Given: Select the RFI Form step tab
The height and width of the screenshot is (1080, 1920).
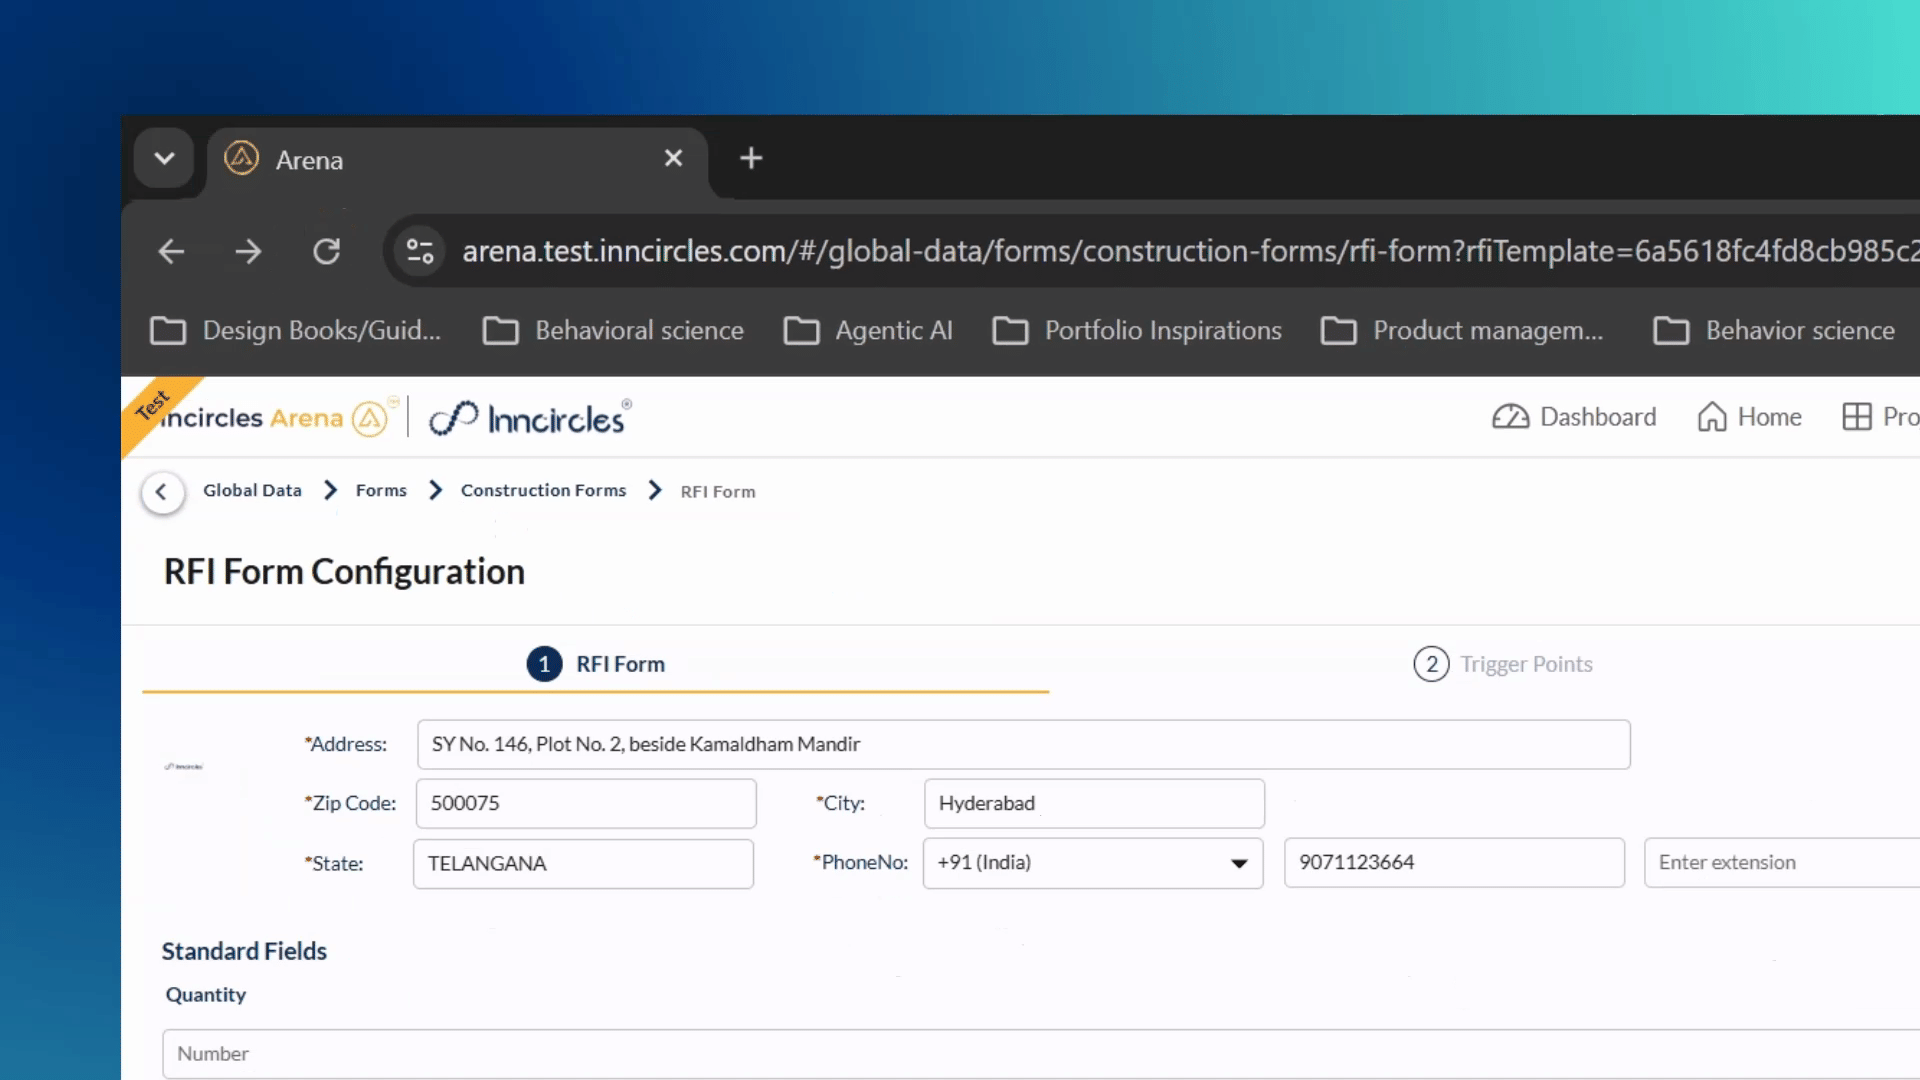Looking at the screenshot, I should coord(596,664).
